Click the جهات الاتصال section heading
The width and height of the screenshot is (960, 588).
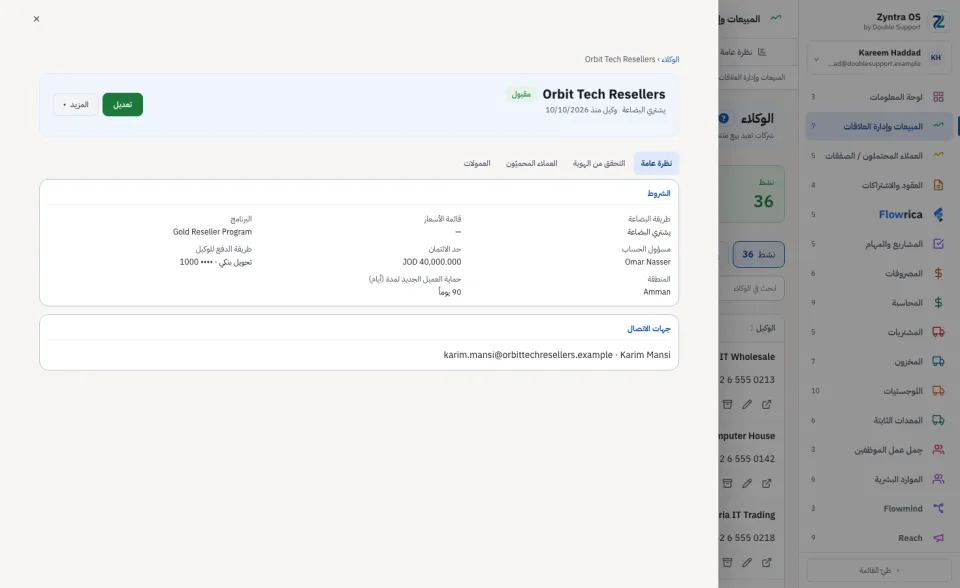(648, 329)
